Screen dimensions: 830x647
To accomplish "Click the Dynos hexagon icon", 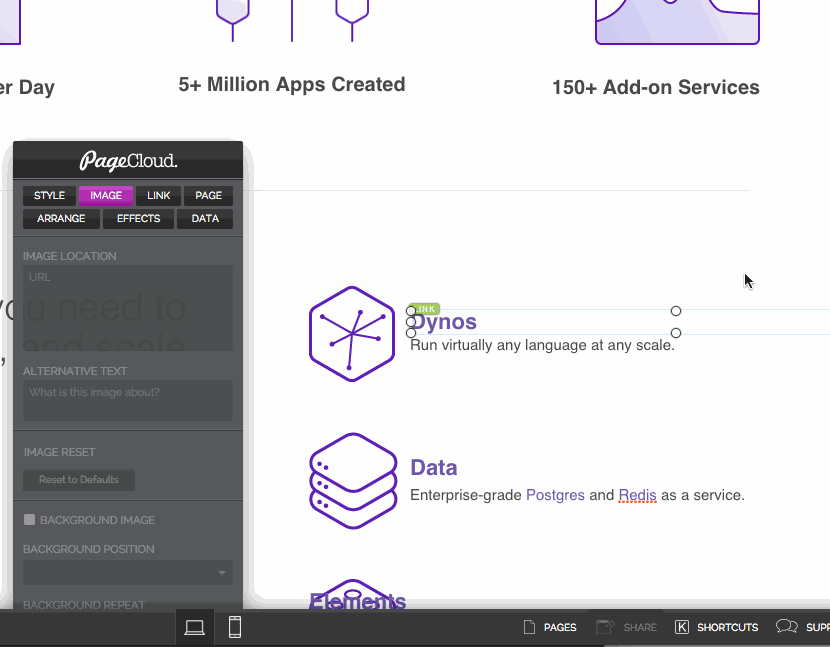I will coord(352,334).
